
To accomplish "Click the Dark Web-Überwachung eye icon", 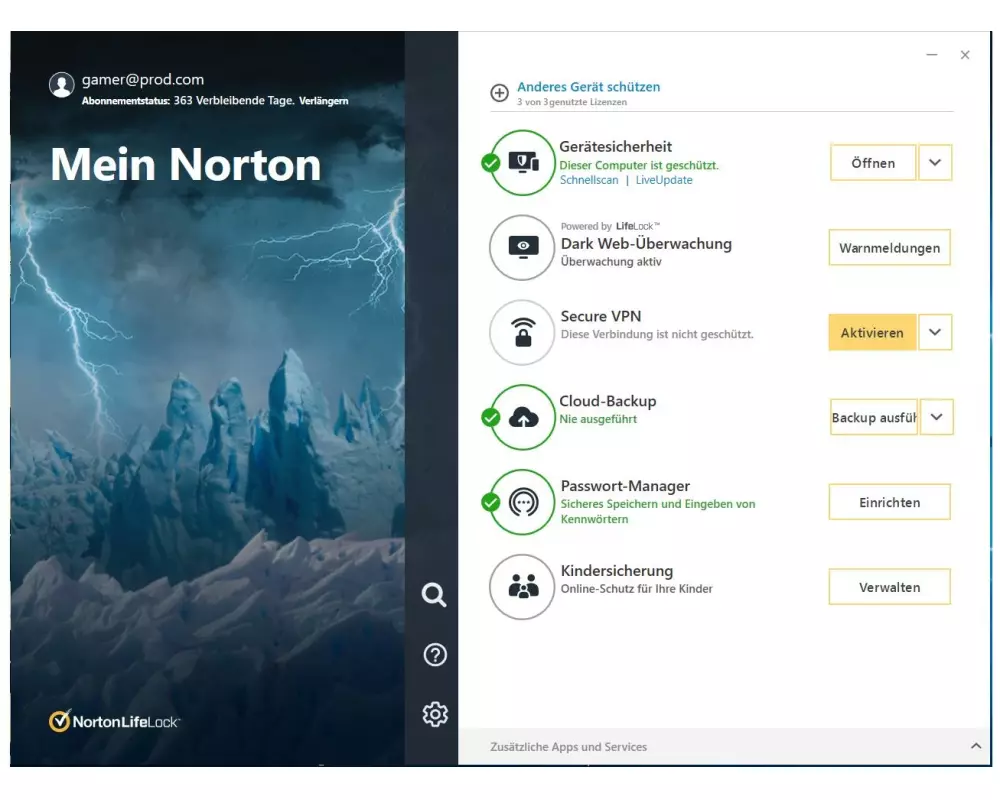I will coord(522,247).
